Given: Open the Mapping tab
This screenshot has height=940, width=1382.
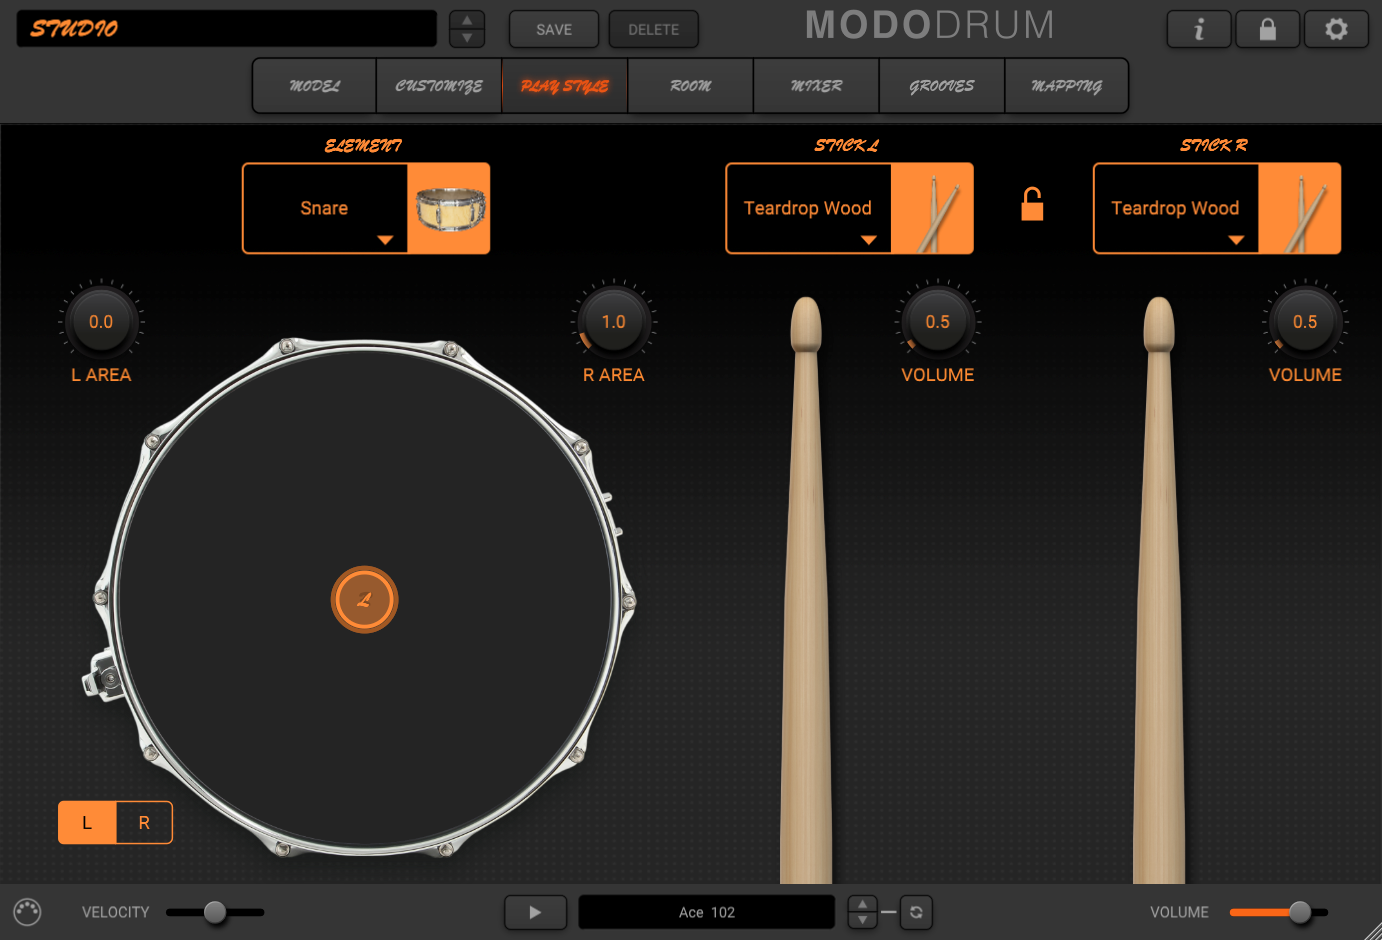Looking at the screenshot, I should [1066, 86].
